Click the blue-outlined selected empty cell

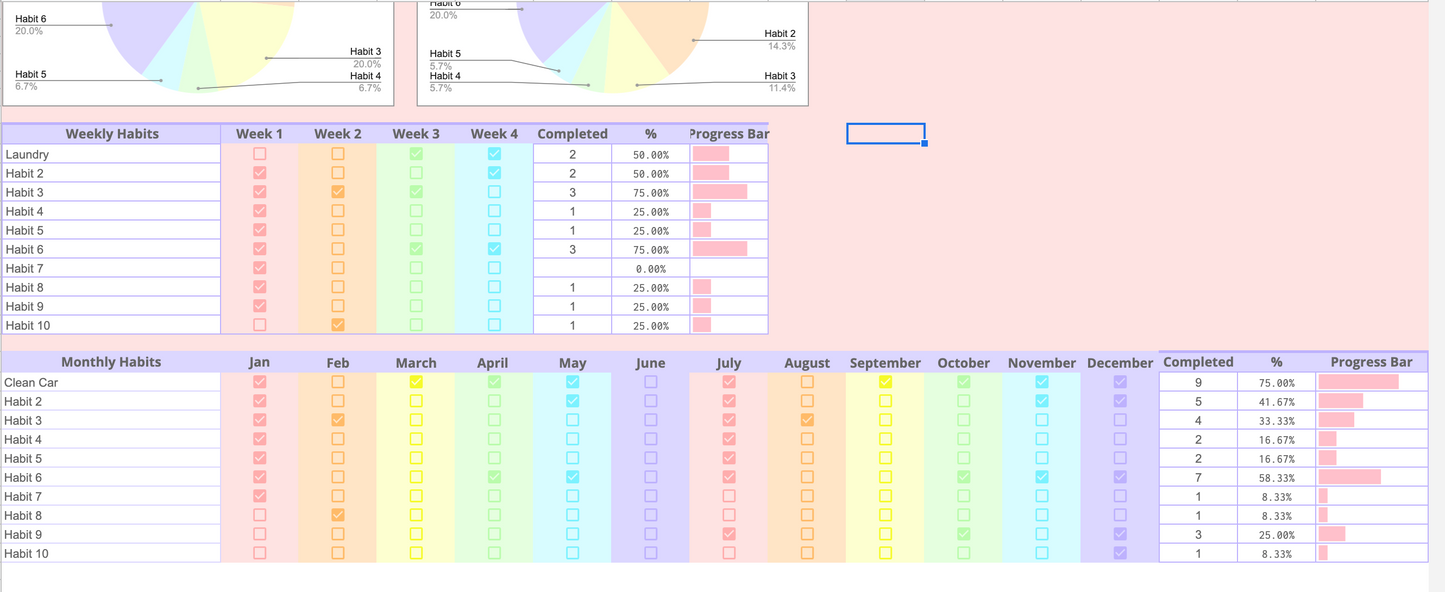click(885, 134)
